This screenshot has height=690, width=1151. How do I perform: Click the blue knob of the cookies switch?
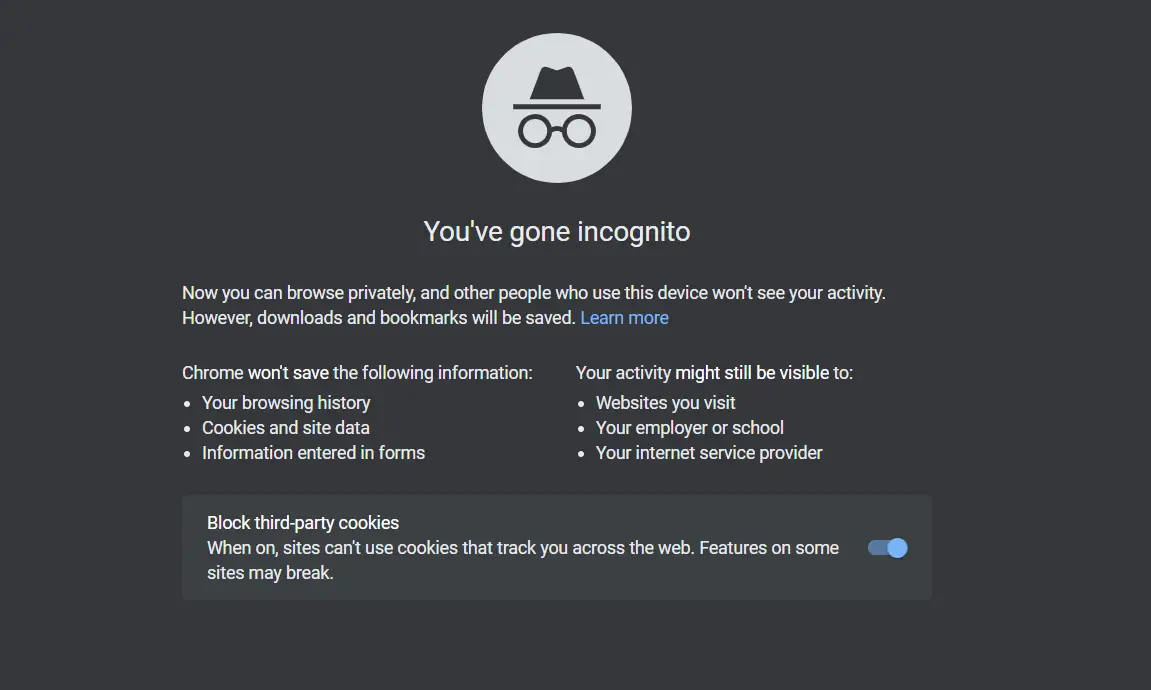tap(897, 548)
